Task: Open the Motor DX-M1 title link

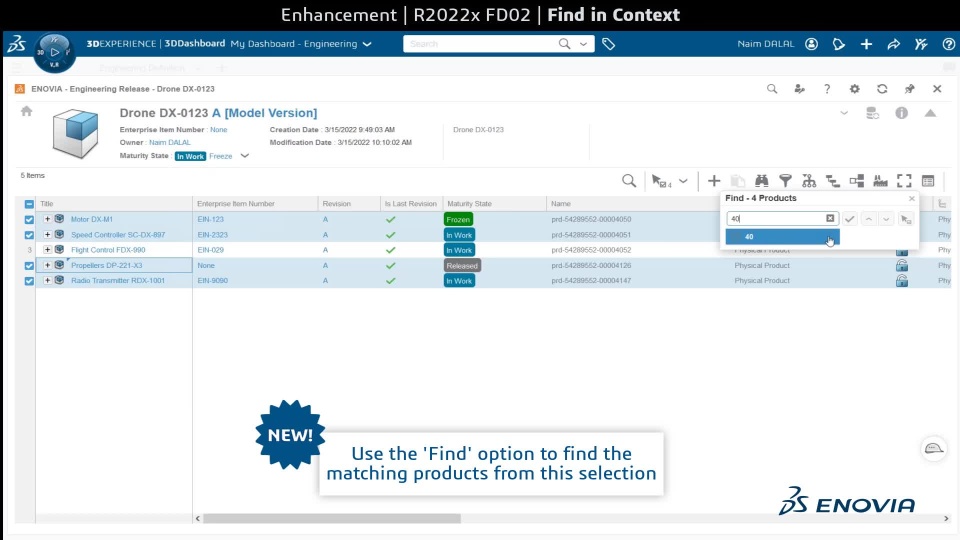Action: [92, 219]
